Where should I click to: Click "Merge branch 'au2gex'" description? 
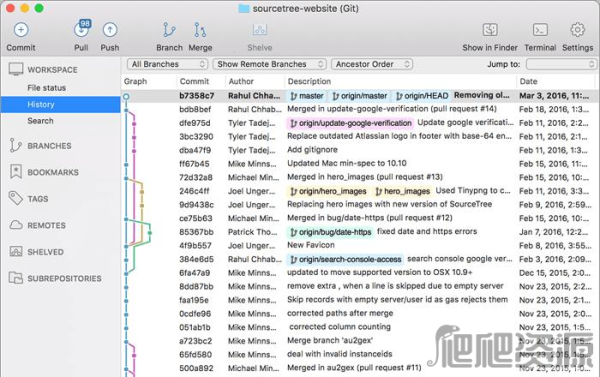point(330,341)
